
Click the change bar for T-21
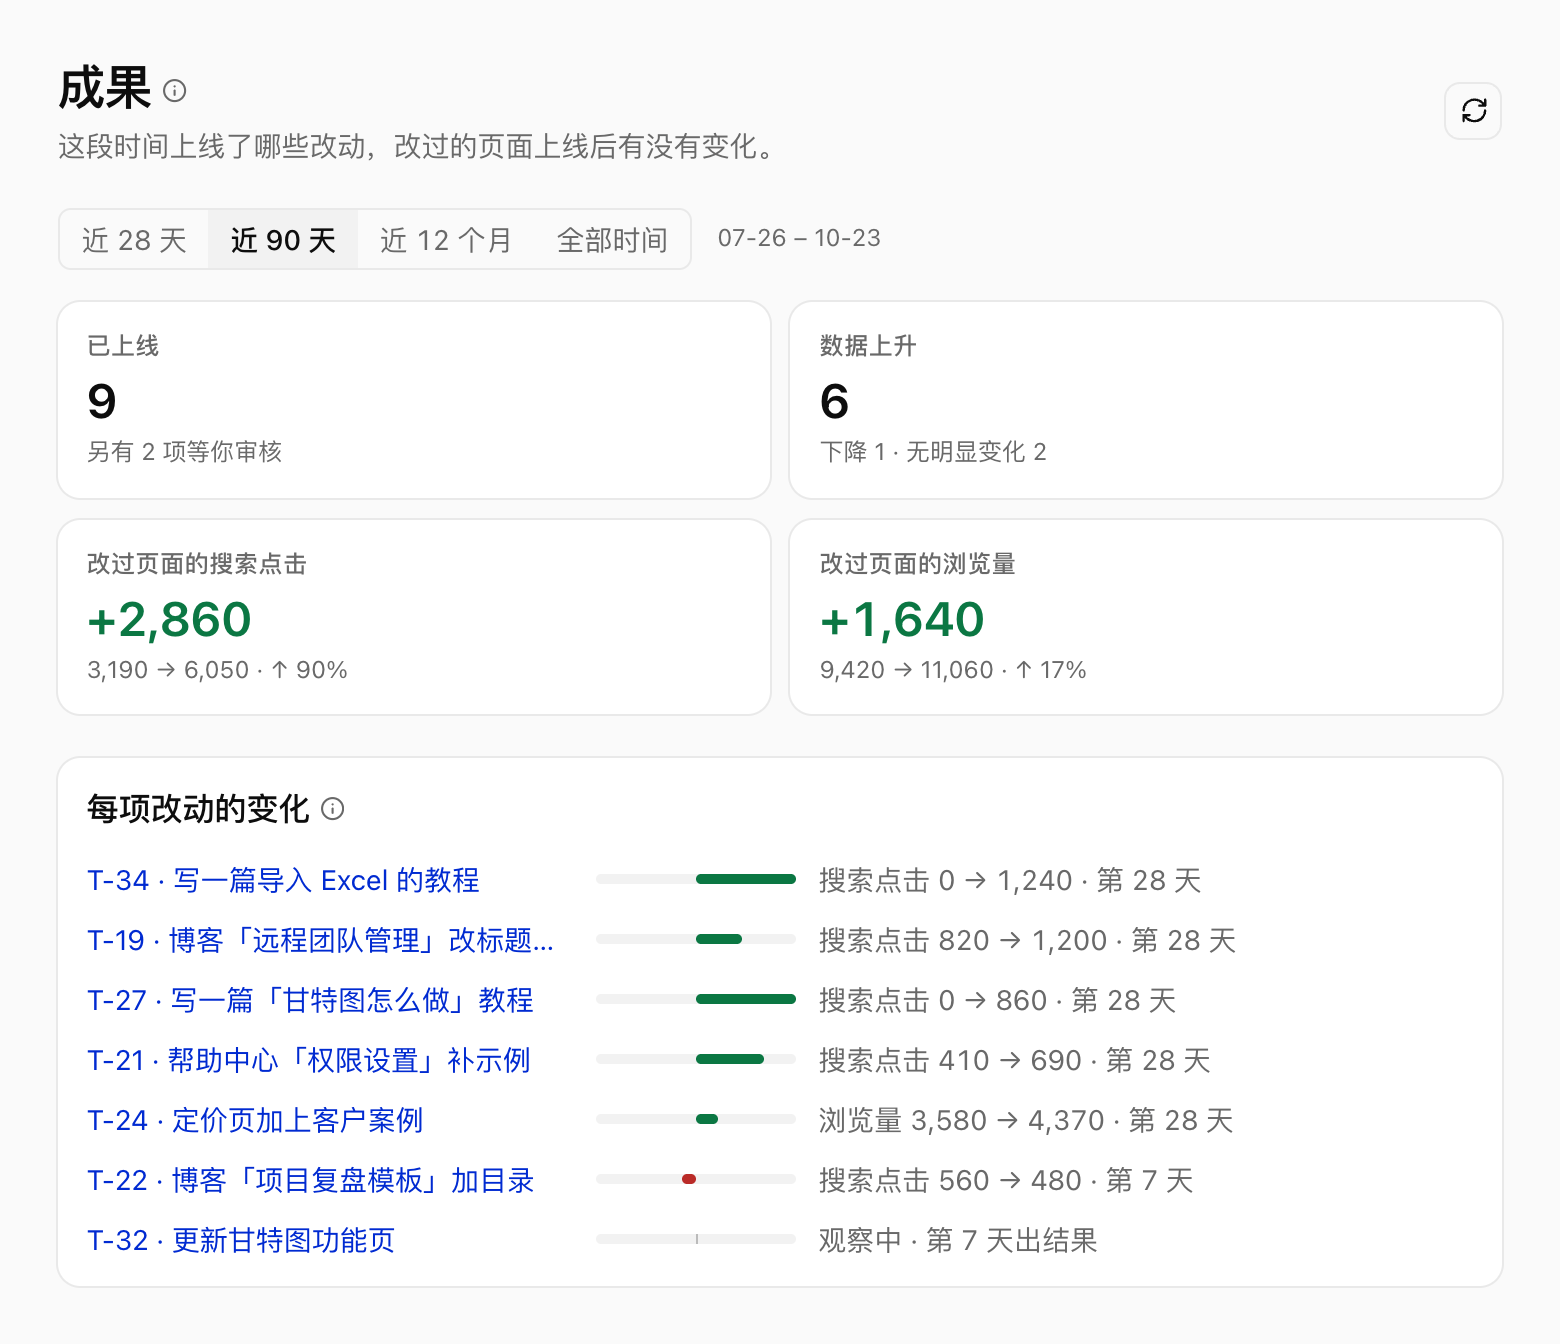730,1059
